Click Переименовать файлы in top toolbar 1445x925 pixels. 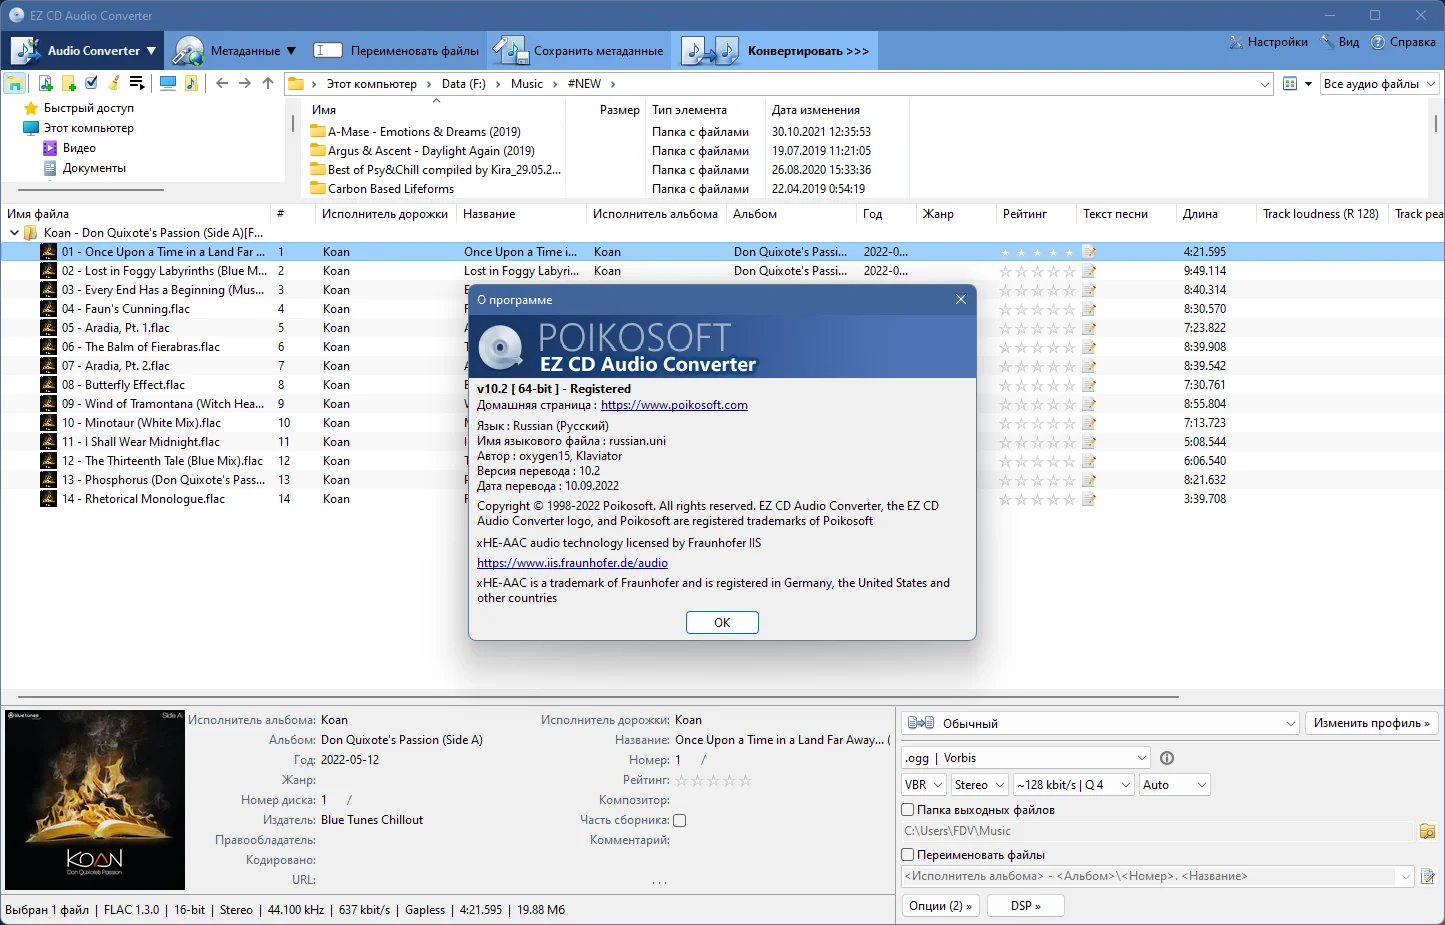tap(396, 50)
